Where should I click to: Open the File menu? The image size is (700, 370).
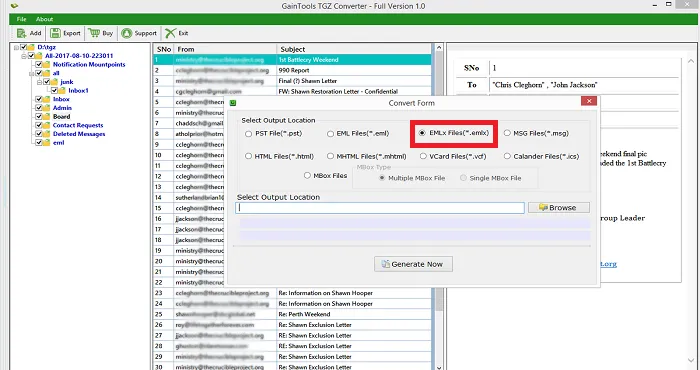pos(21,19)
